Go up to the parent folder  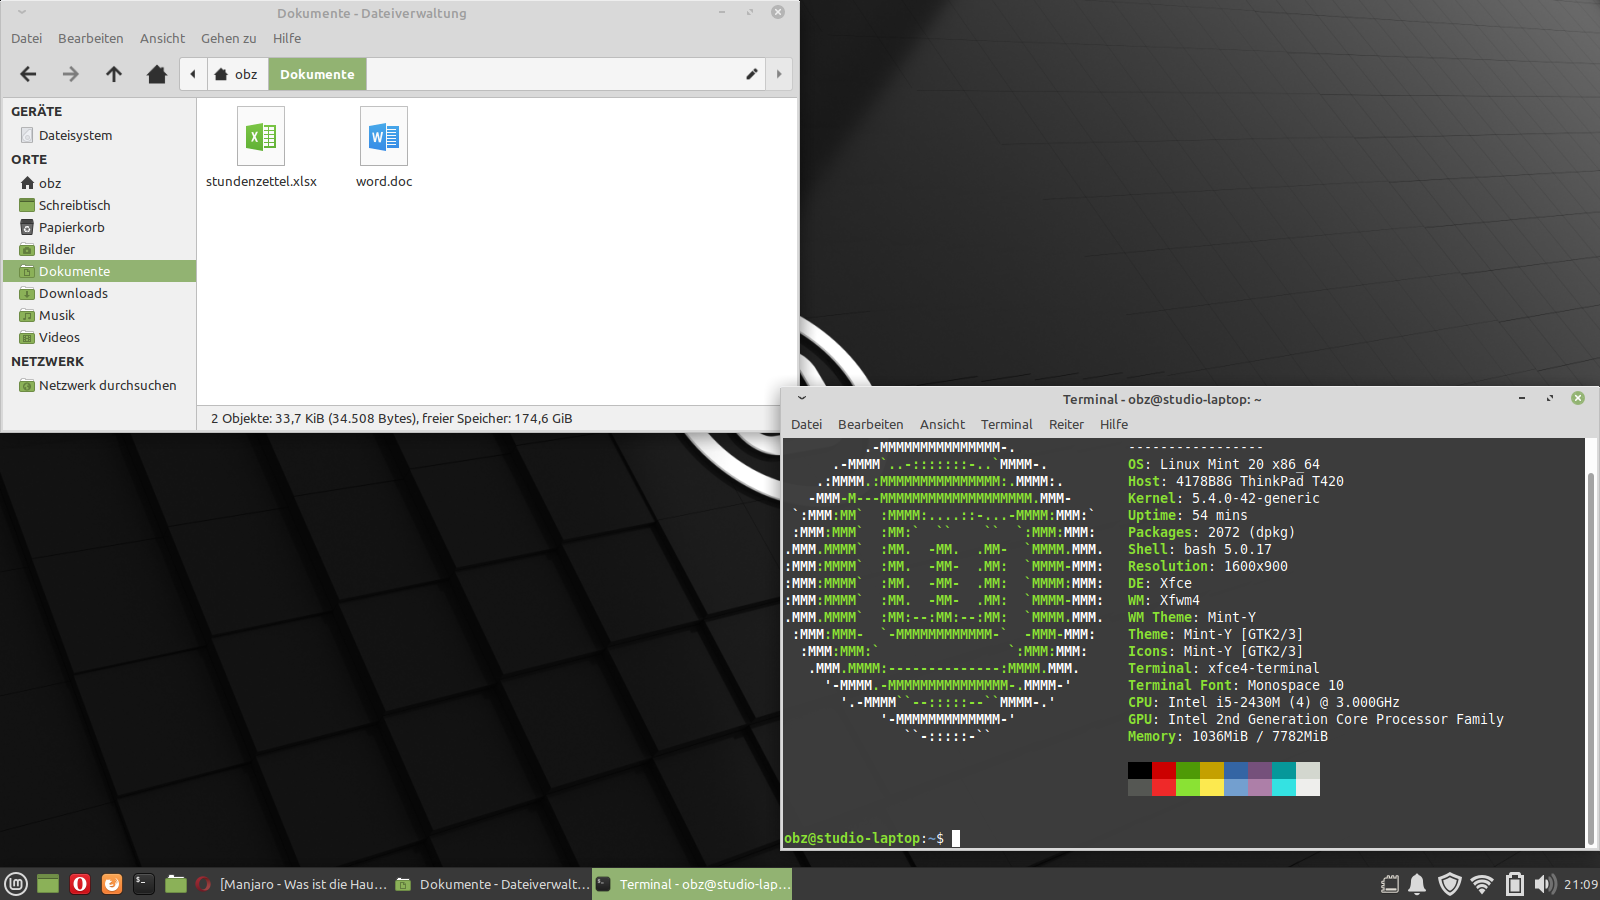114,74
